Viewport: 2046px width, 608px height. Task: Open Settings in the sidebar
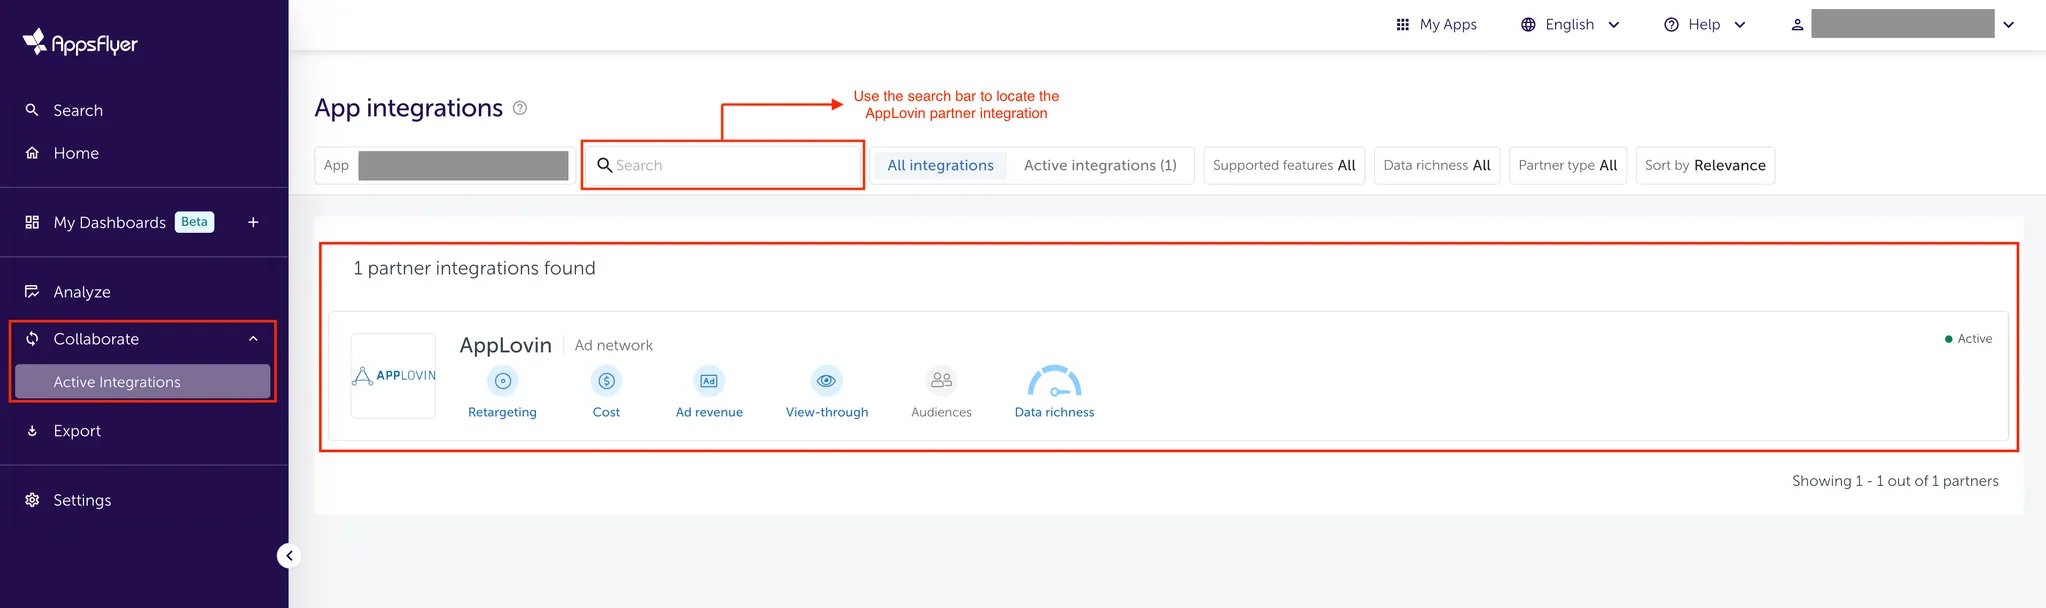coord(82,500)
